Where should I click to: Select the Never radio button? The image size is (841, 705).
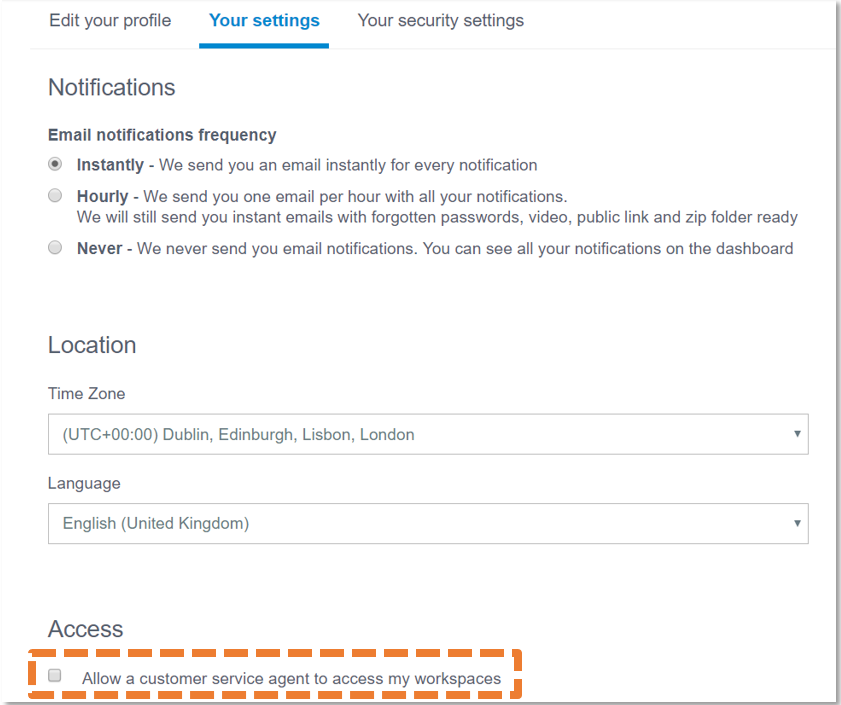(x=55, y=248)
